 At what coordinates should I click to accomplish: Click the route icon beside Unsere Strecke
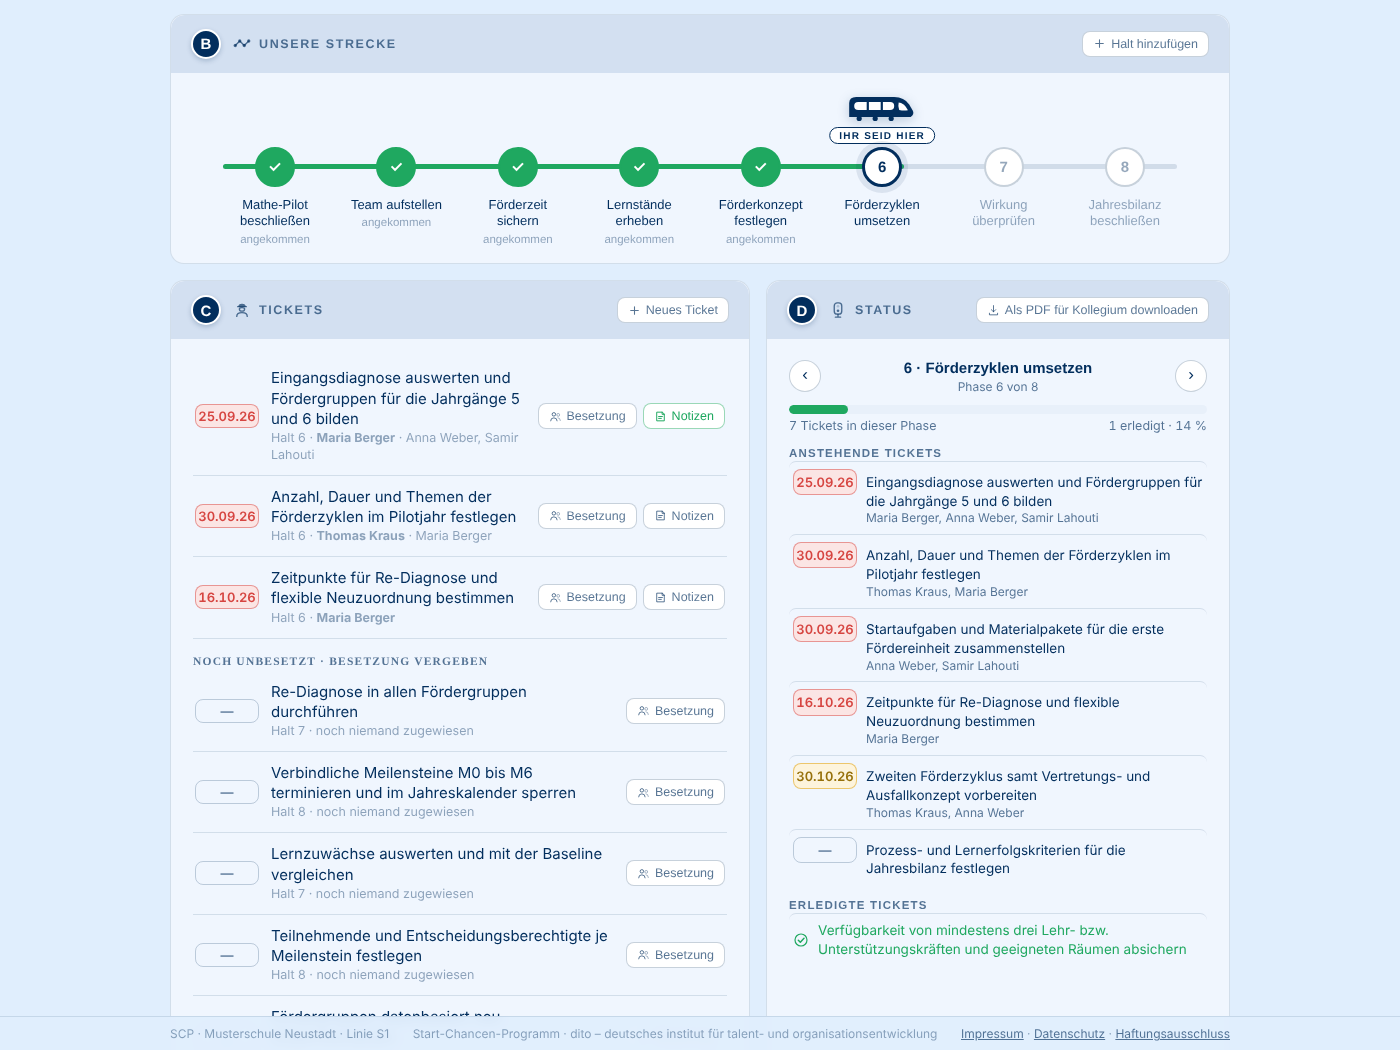(x=242, y=44)
